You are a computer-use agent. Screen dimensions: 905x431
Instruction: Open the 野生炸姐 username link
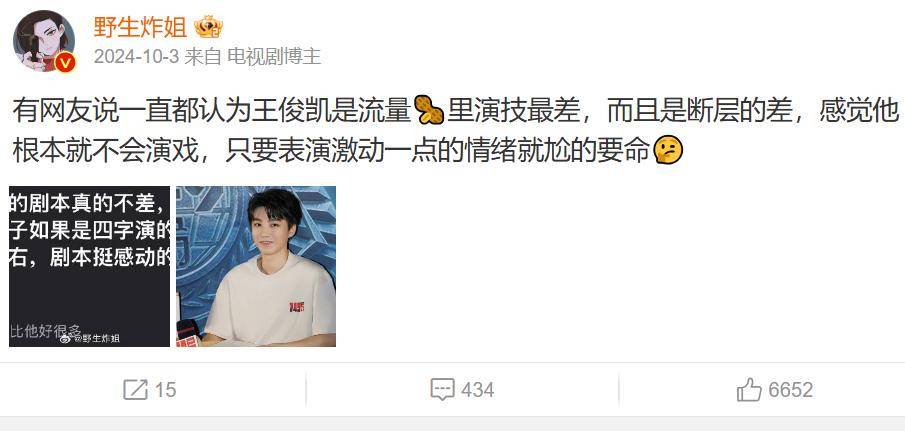[x=140, y=27]
